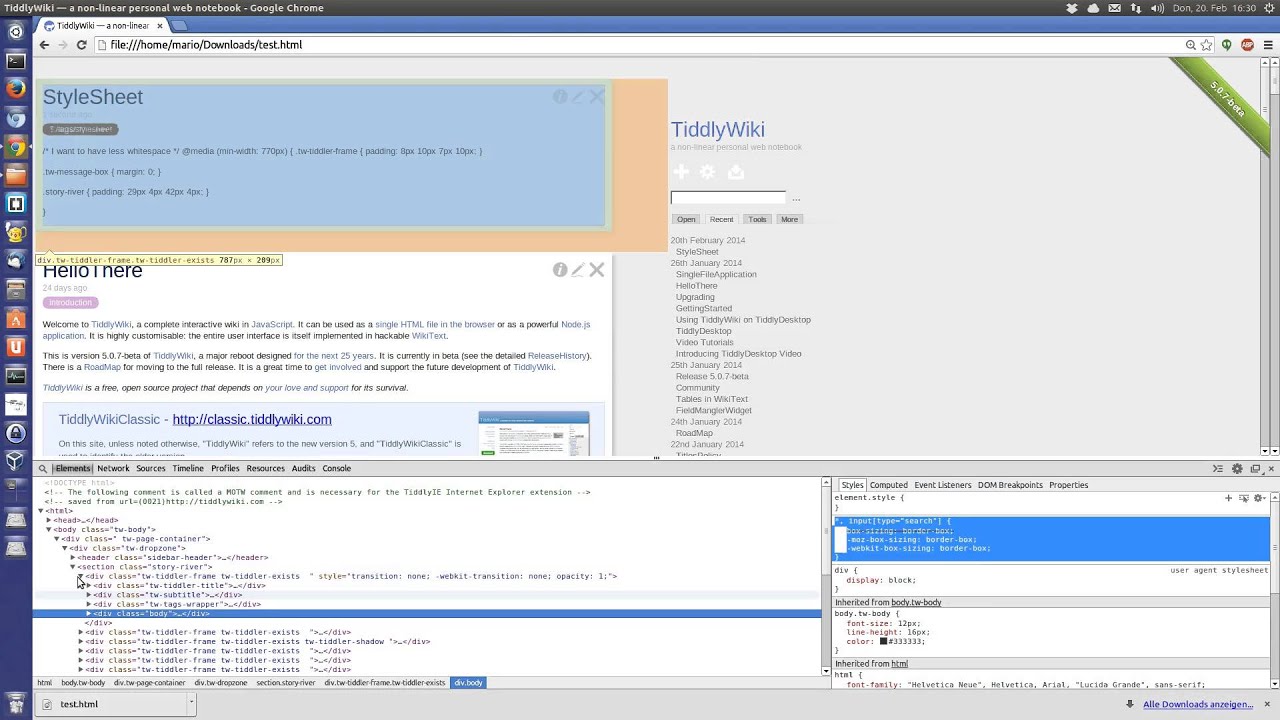Select section.story-river in breadcrumb bar
The height and width of the screenshot is (720, 1280).
pos(286,683)
